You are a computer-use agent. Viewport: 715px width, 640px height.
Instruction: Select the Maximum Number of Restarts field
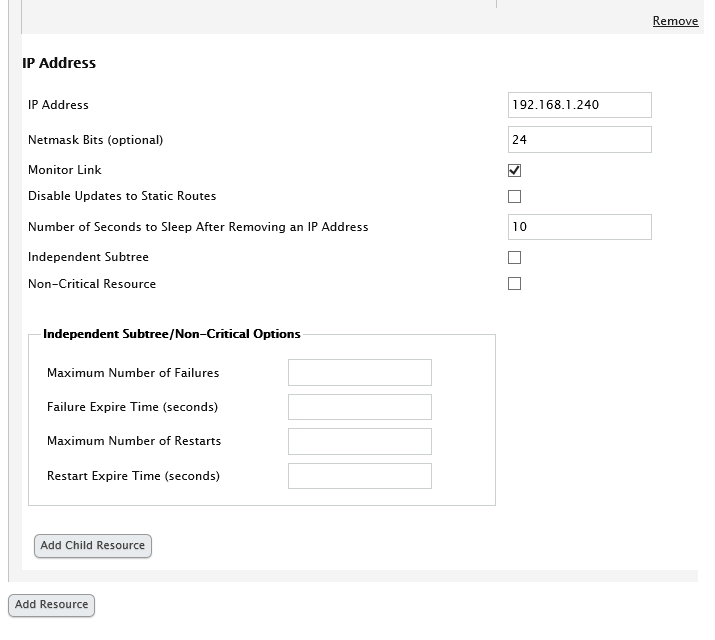coord(359,441)
